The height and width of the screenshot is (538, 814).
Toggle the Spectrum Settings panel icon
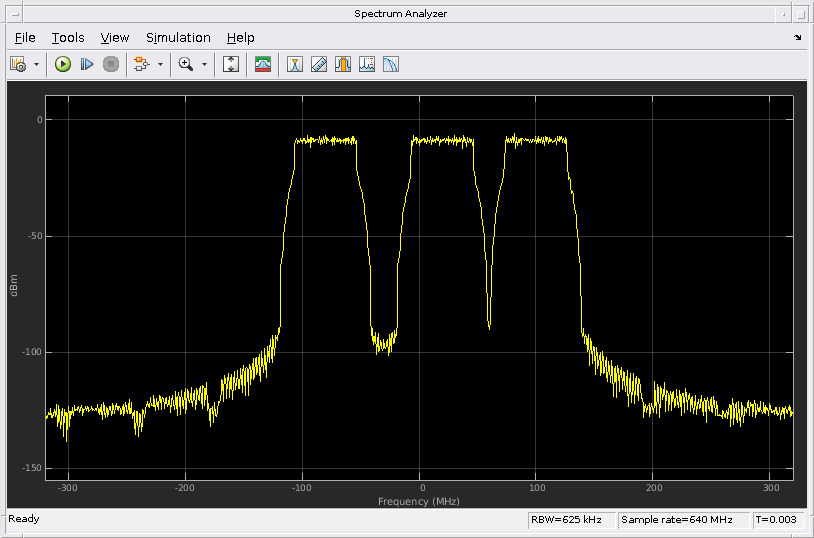(263, 64)
